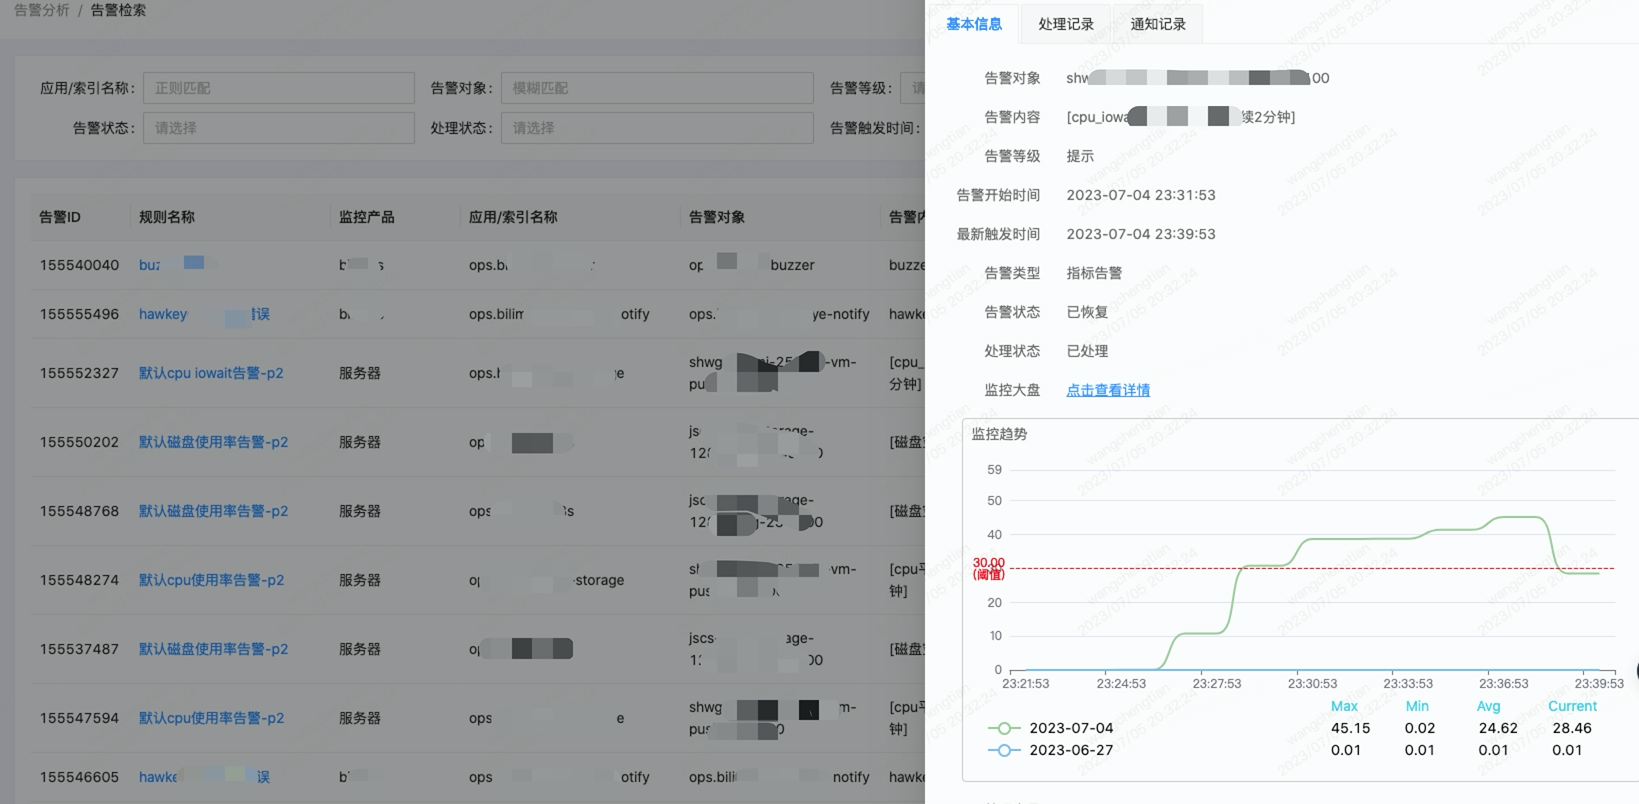Screen dimensions: 1639x804
Task: Open hawkeye rule link in row 155546605
Action: [x=204, y=777]
